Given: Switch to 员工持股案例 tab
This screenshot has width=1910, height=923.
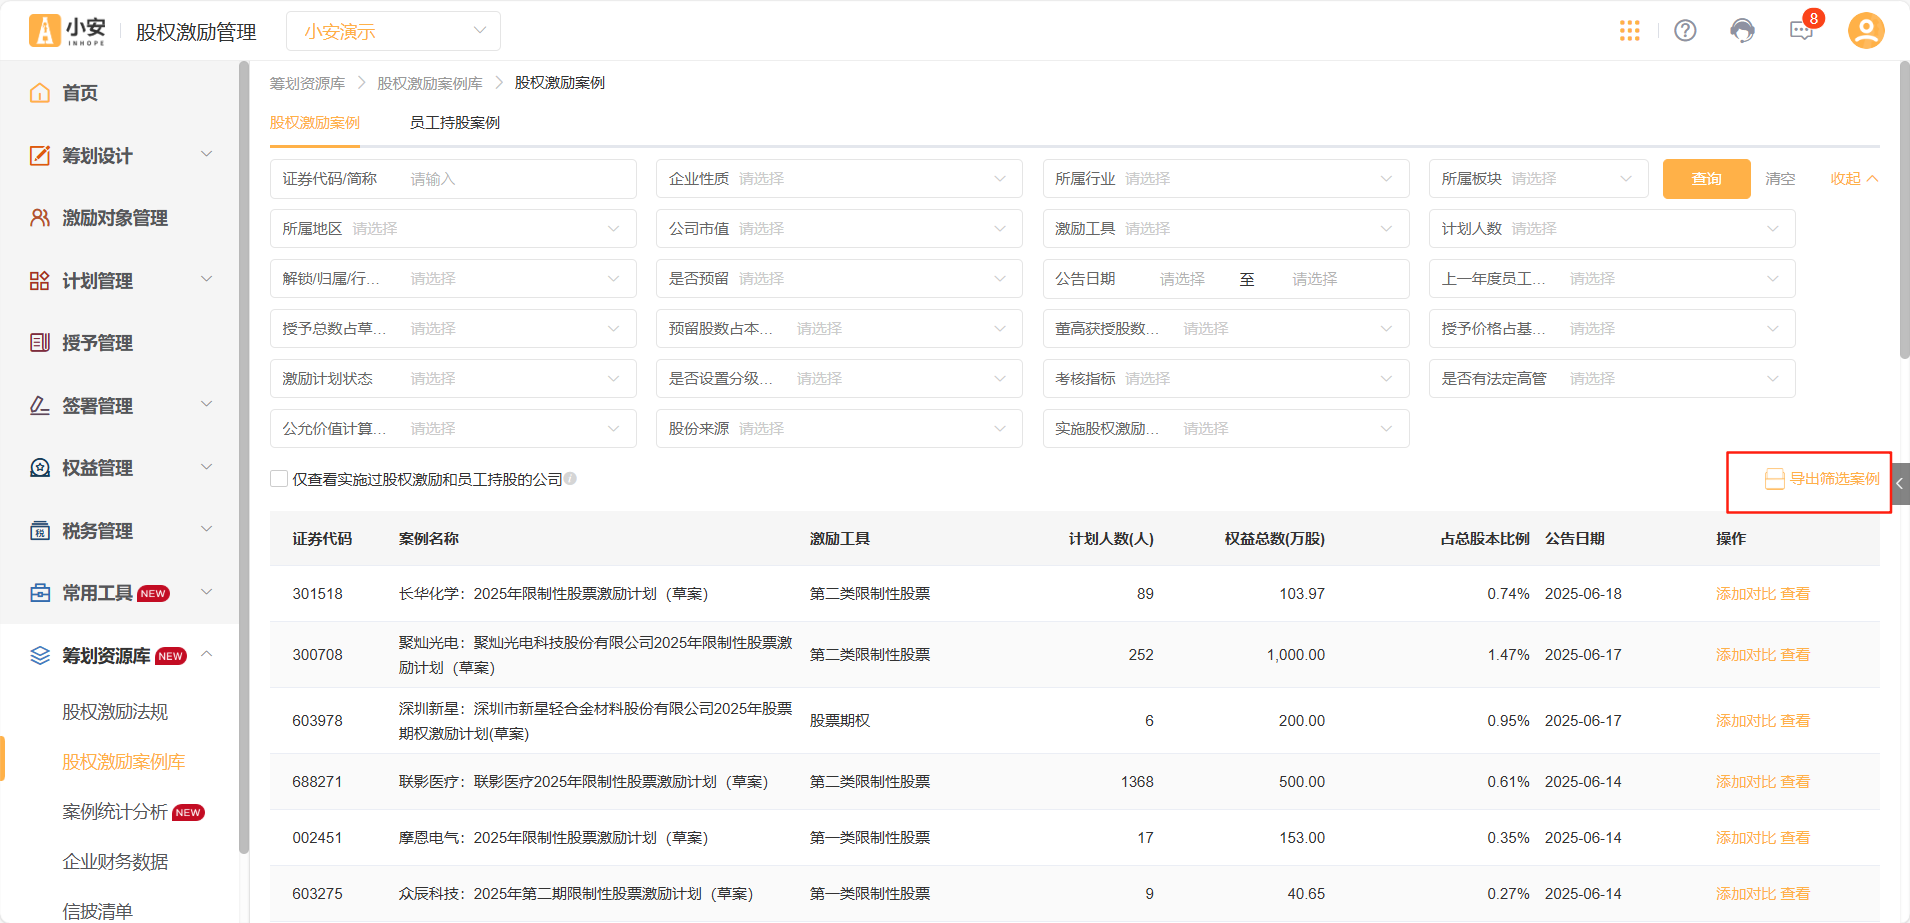Looking at the screenshot, I should click(455, 123).
